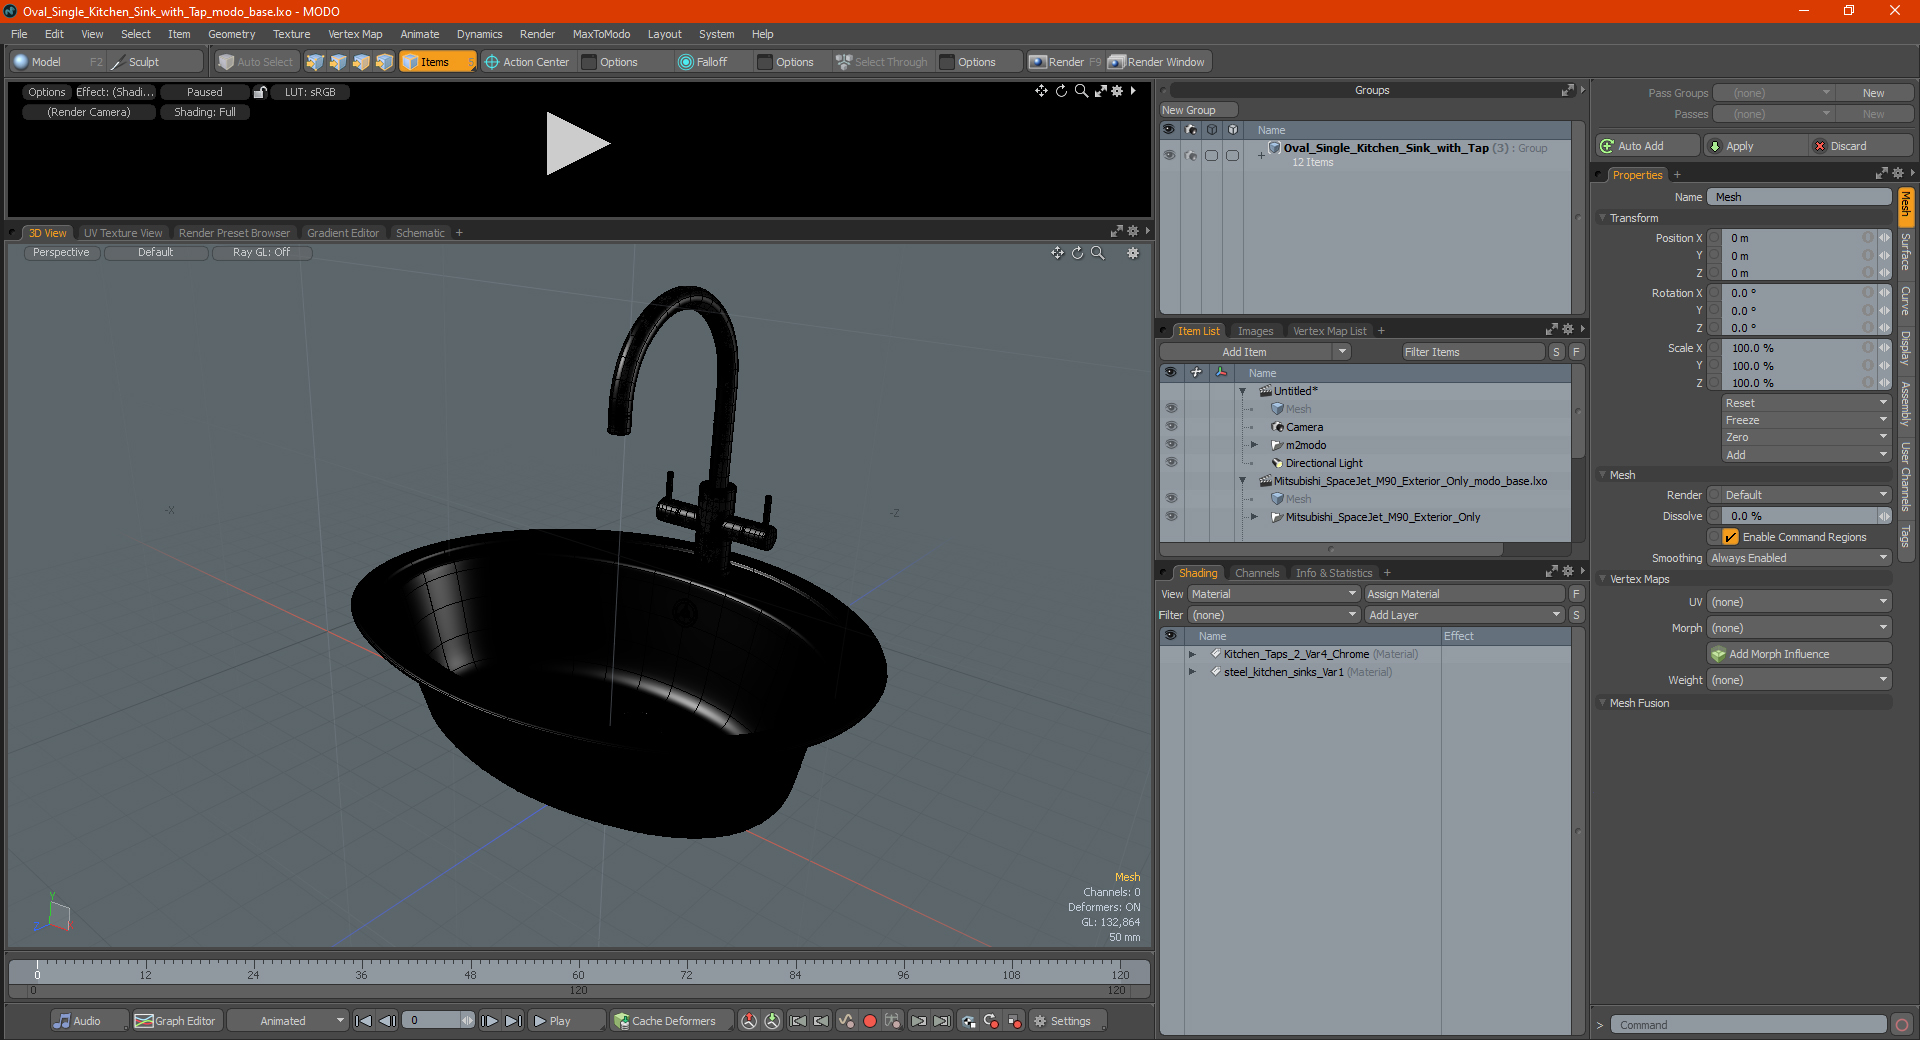Switch to Vertex Map List tab
This screenshot has height=1040, width=1920.
tap(1329, 331)
